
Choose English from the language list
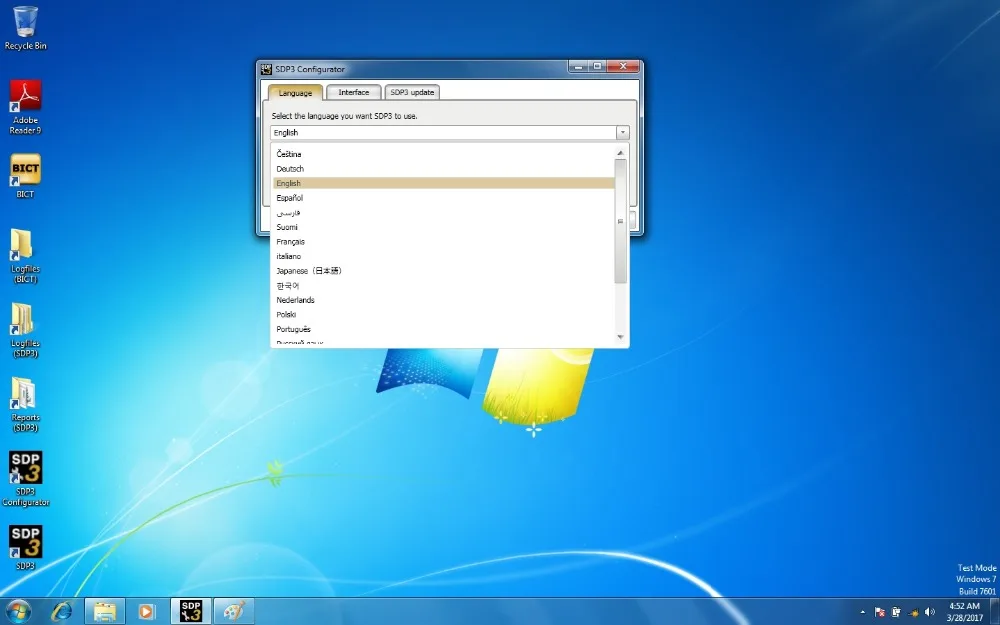[443, 183]
